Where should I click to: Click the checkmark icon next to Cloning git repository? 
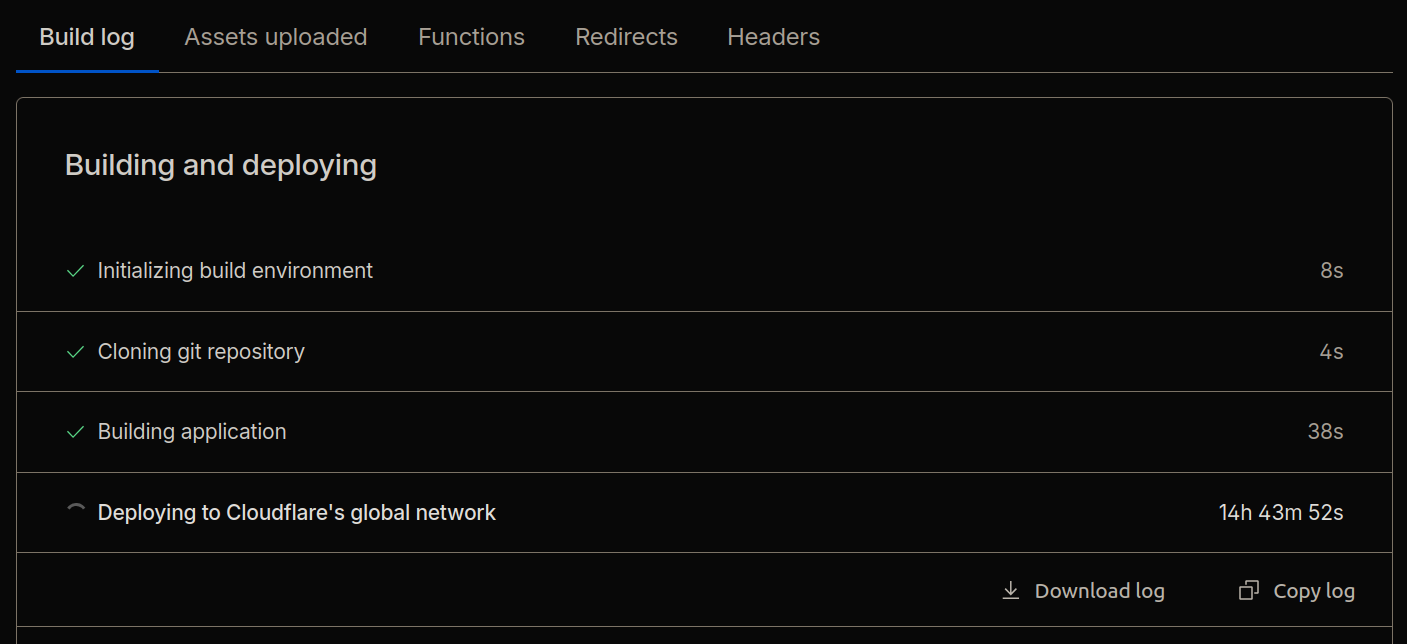(x=75, y=352)
